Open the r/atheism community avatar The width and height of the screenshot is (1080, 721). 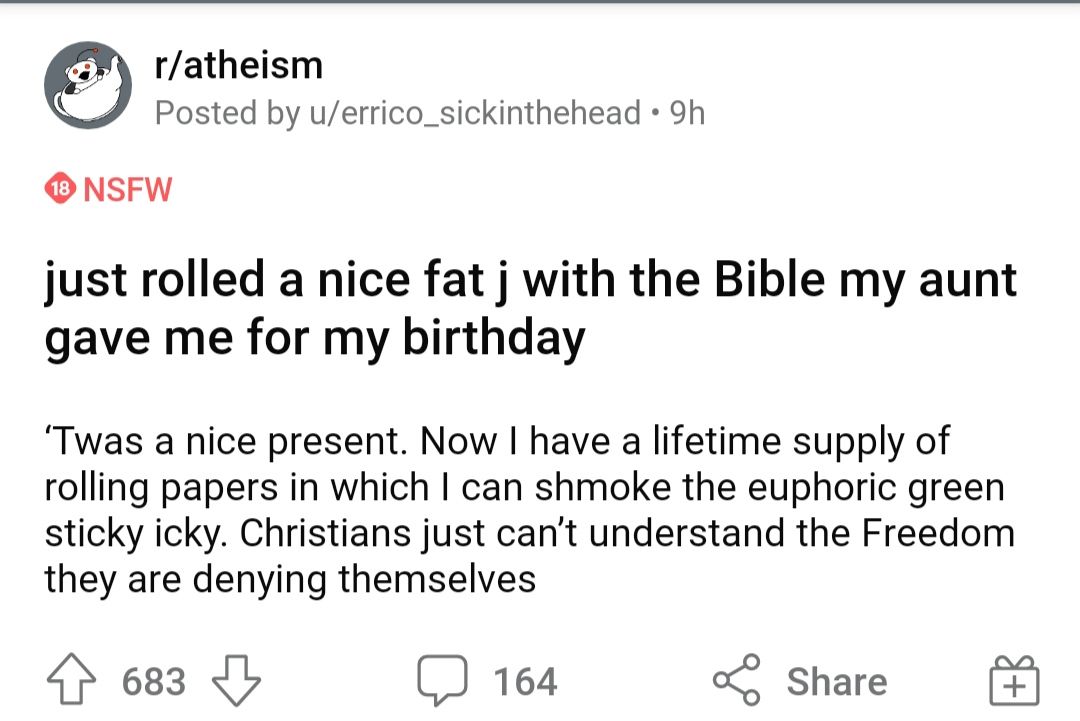point(88,86)
